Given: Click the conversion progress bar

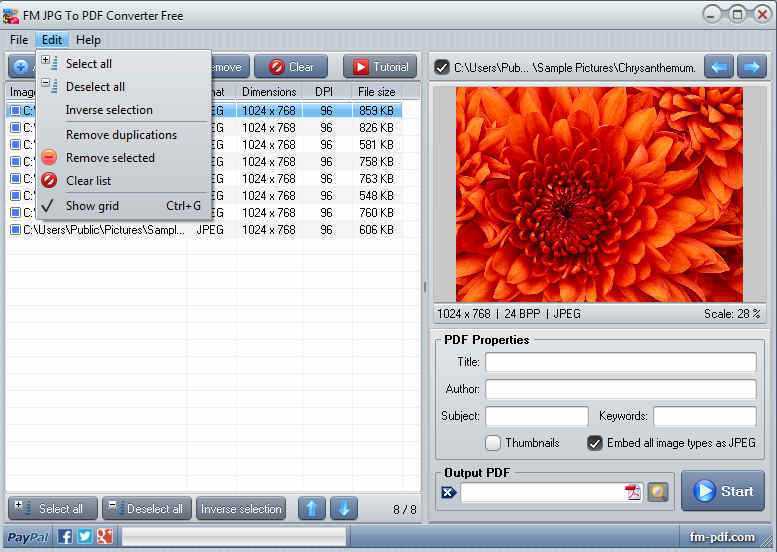Looking at the screenshot, I should pyautogui.click(x=234, y=537).
